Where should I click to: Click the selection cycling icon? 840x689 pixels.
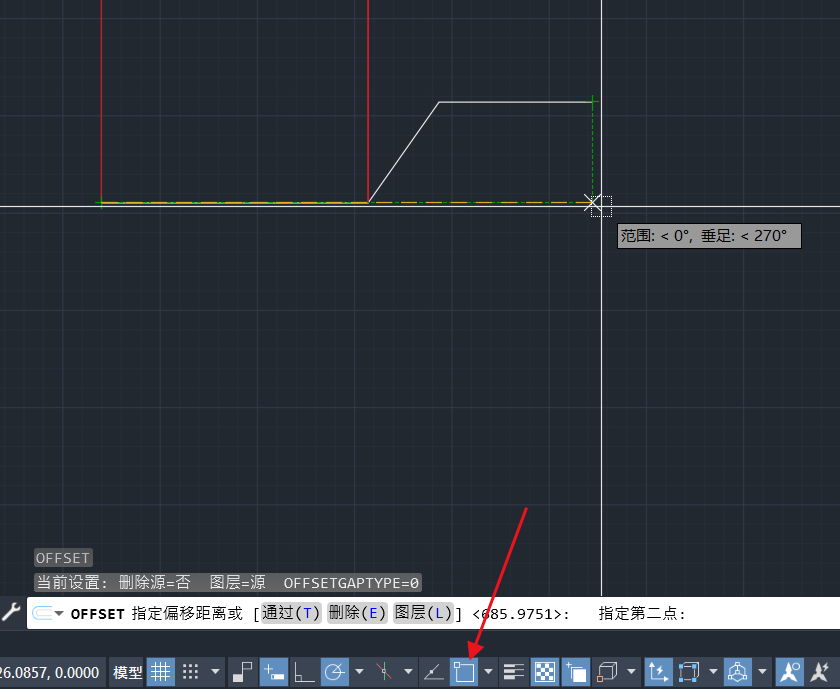coord(575,672)
